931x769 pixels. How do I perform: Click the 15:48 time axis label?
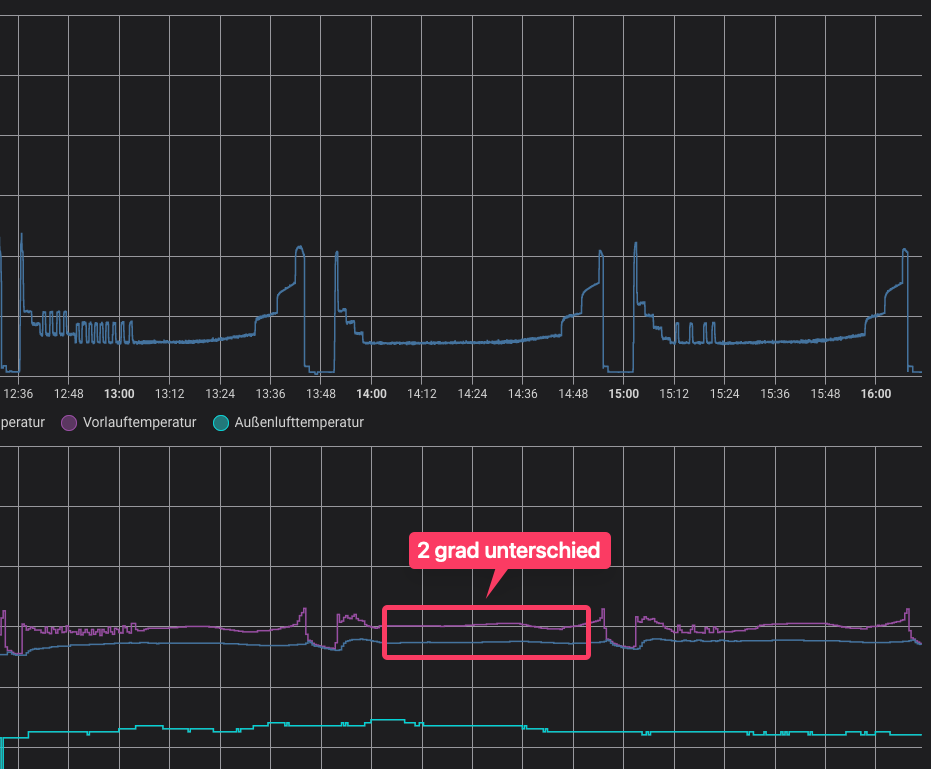pyautogui.click(x=826, y=394)
